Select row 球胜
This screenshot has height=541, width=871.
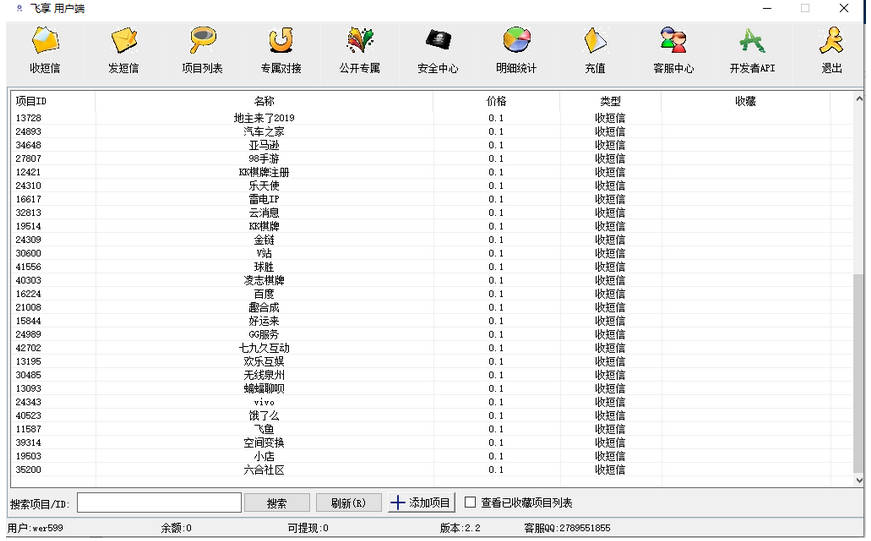pyautogui.click(x=432, y=267)
